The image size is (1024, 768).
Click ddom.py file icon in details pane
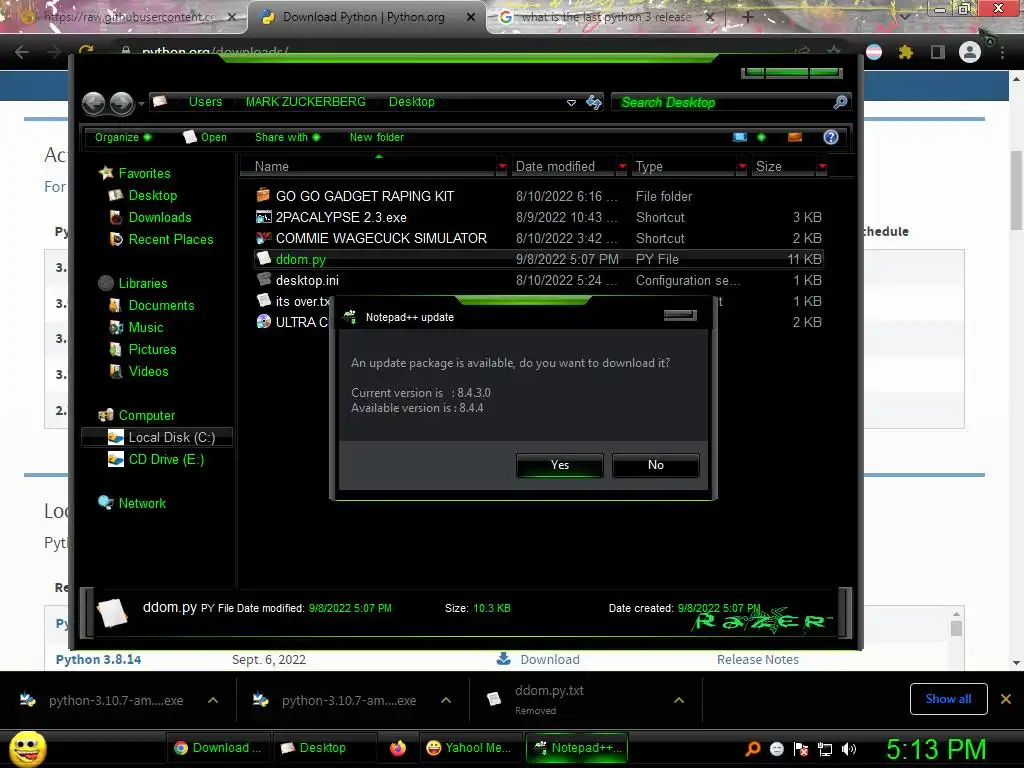112,613
